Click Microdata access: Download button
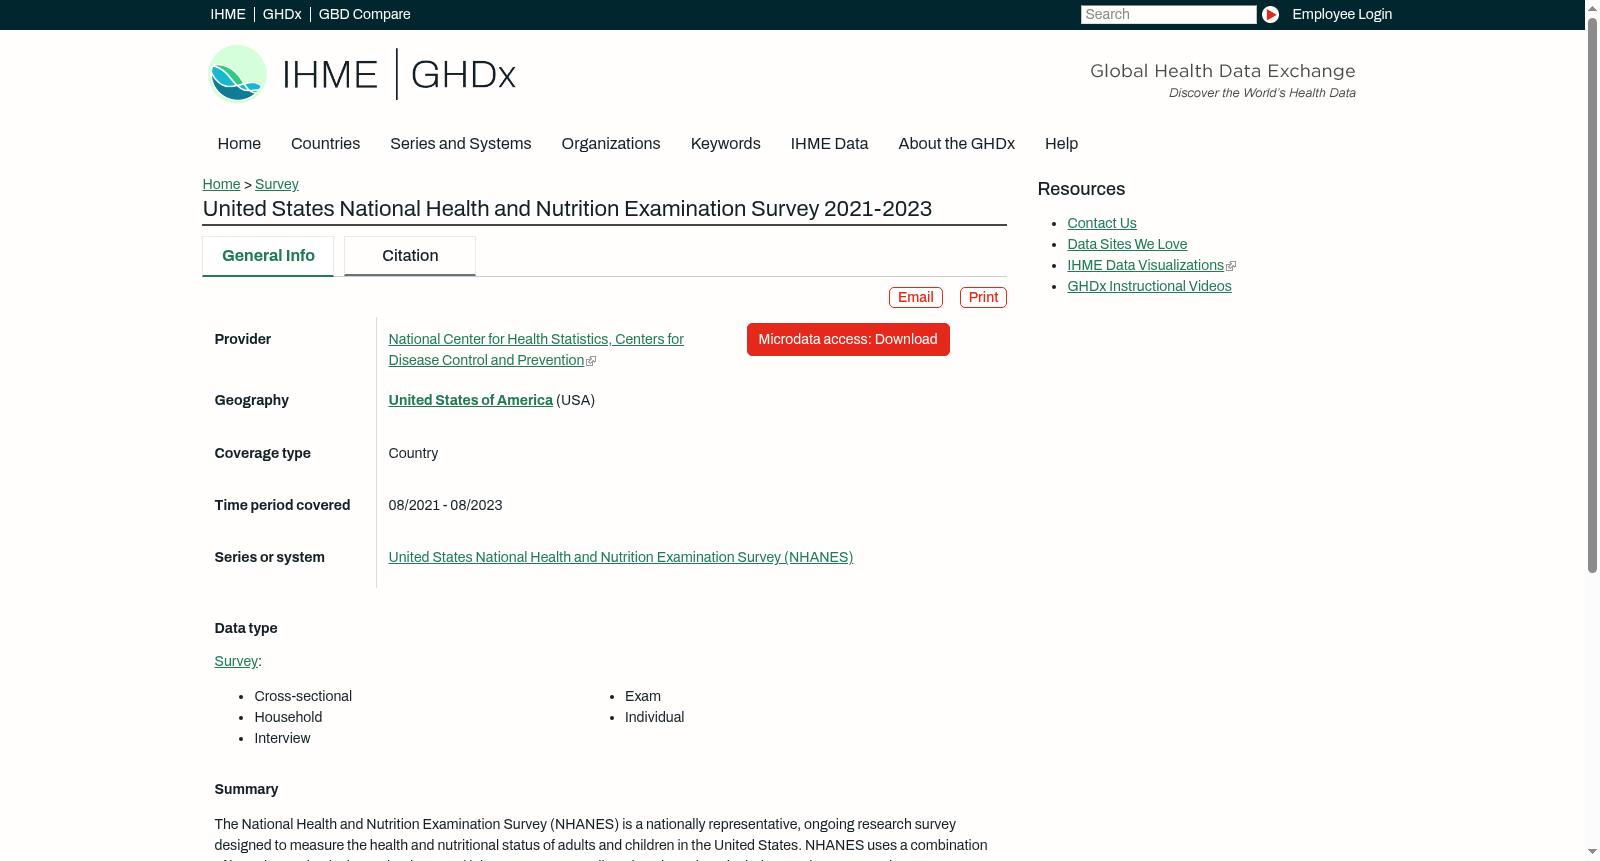Viewport: 1600px width, 861px height. coord(848,339)
